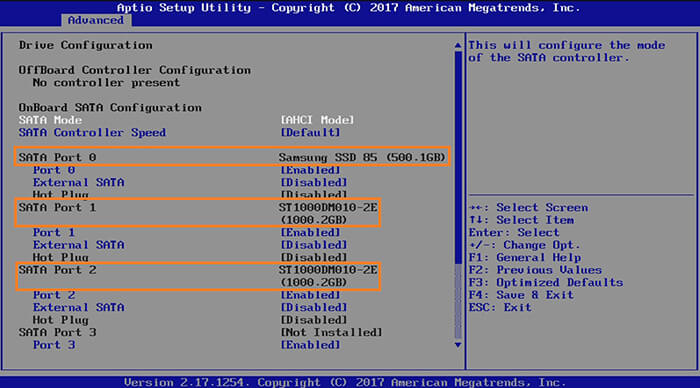
Task: Select External SATA under Port 0
Action: point(79,183)
